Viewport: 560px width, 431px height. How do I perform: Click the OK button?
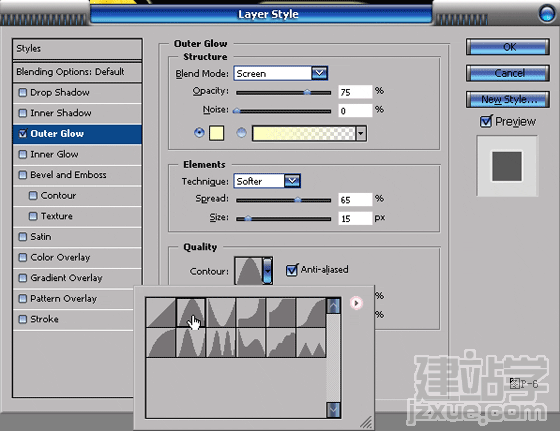[508, 47]
